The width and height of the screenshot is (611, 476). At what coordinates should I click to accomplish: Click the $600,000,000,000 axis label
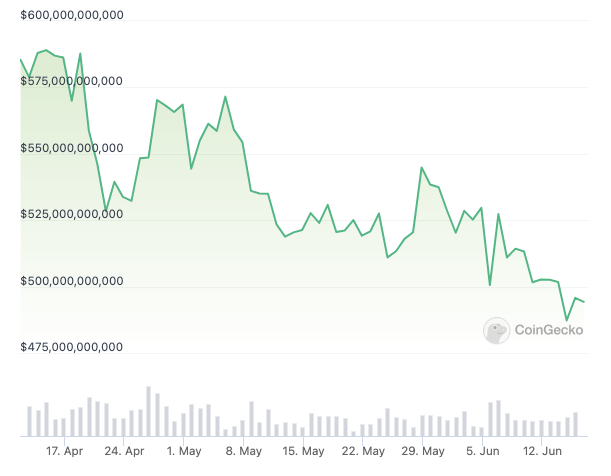coord(72,14)
